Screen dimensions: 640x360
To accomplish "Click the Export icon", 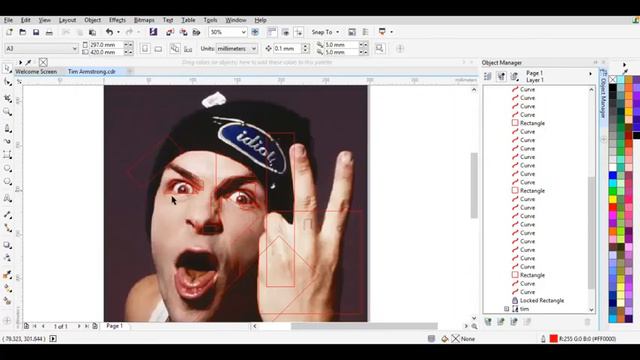I will tap(183, 32).
